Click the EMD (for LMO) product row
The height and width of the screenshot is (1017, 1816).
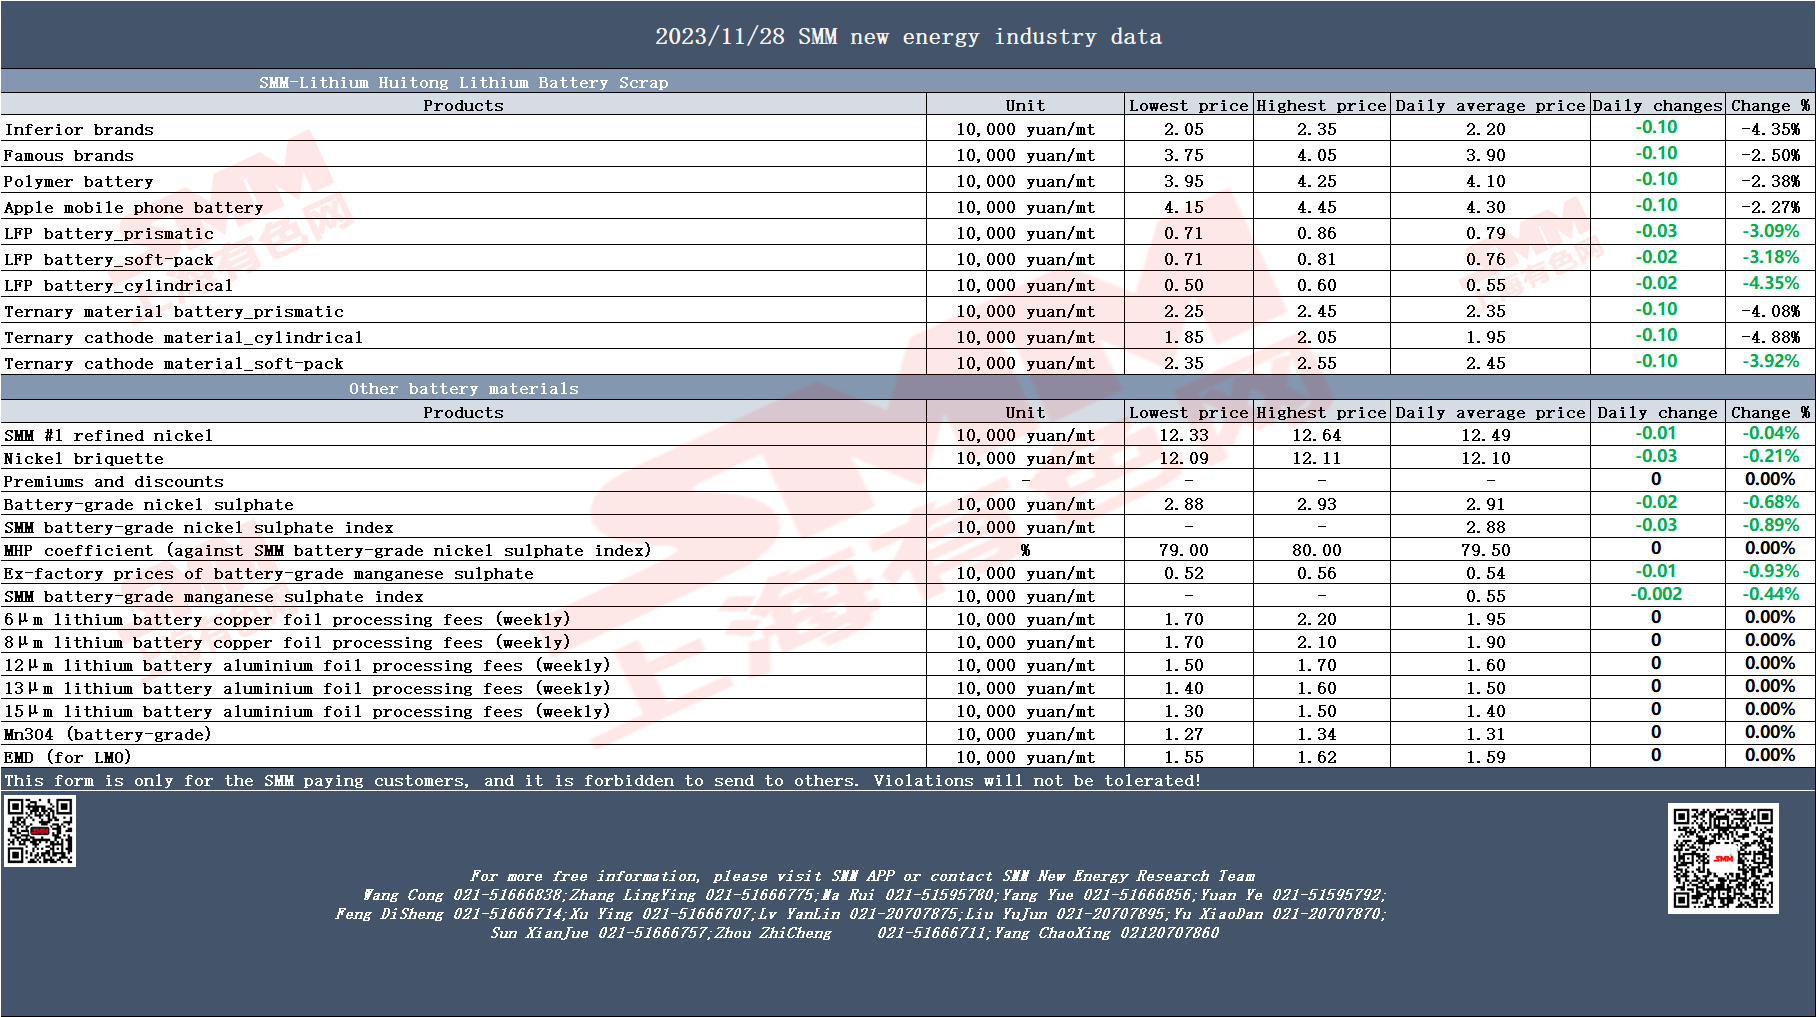[x=908, y=757]
